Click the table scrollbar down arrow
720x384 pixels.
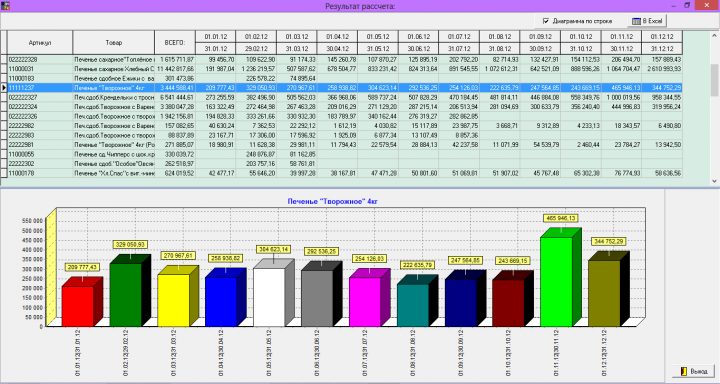coord(714,181)
